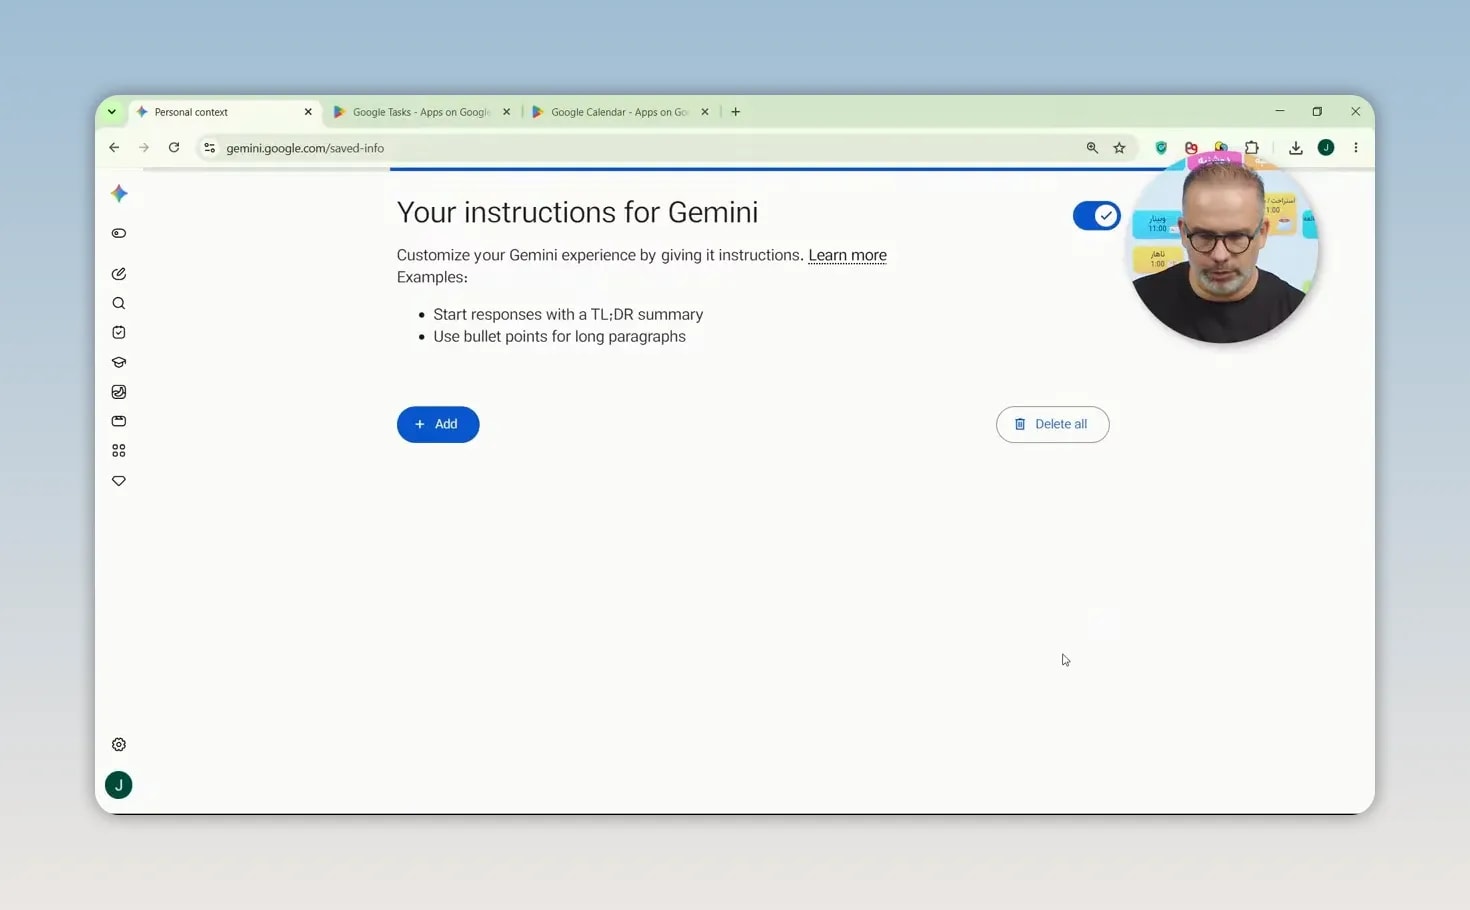Close the Google Calendar tab
Image resolution: width=1470 pixels, height=910 pixels.
click(705, 112)
